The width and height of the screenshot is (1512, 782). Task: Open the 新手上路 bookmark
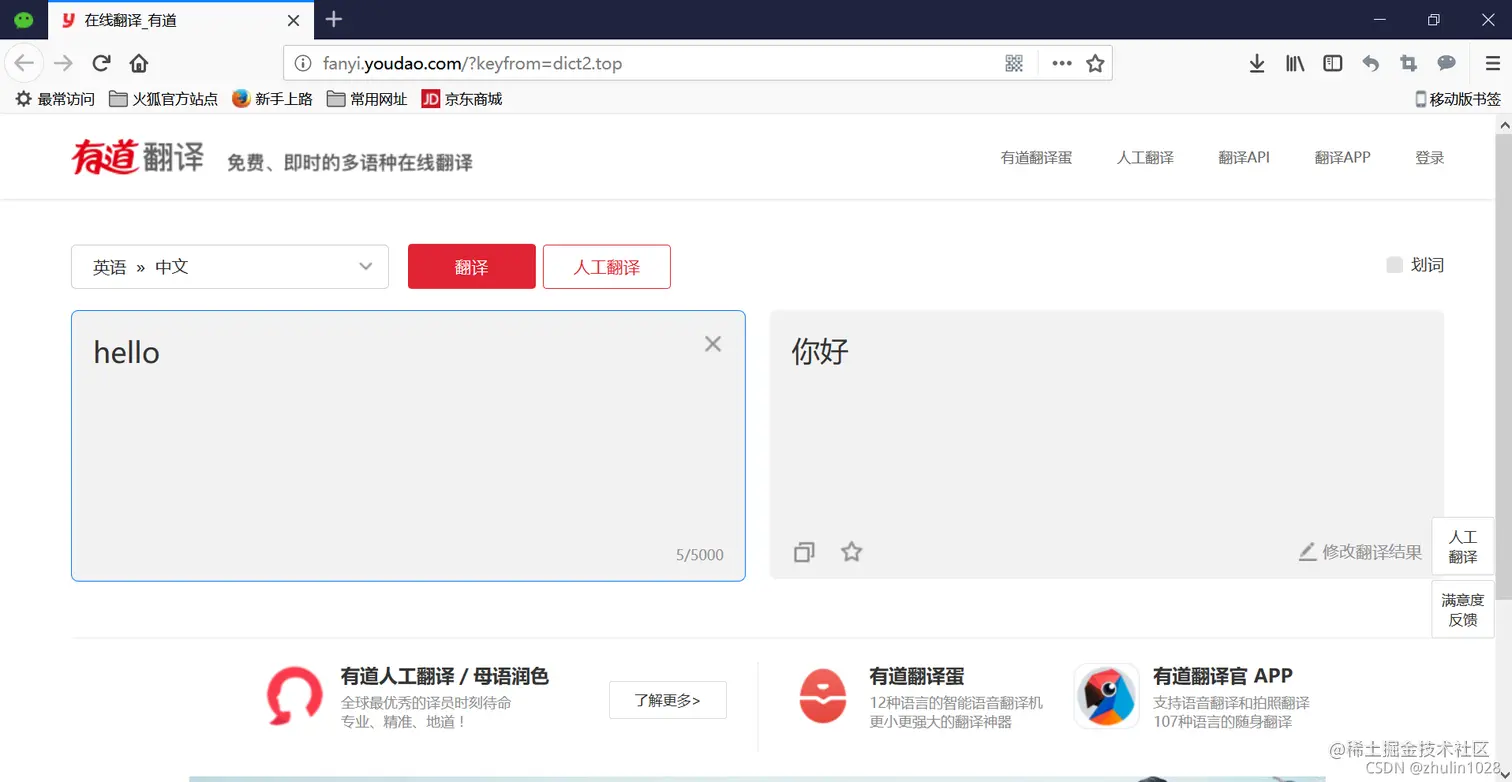pyautogui.click(x=272, y=99)
